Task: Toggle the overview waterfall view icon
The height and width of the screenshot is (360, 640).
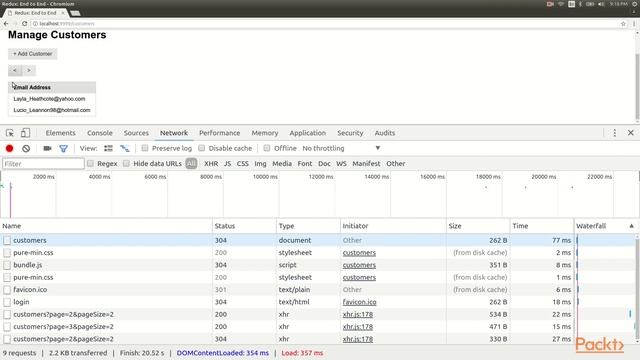Action: [124, 149]
